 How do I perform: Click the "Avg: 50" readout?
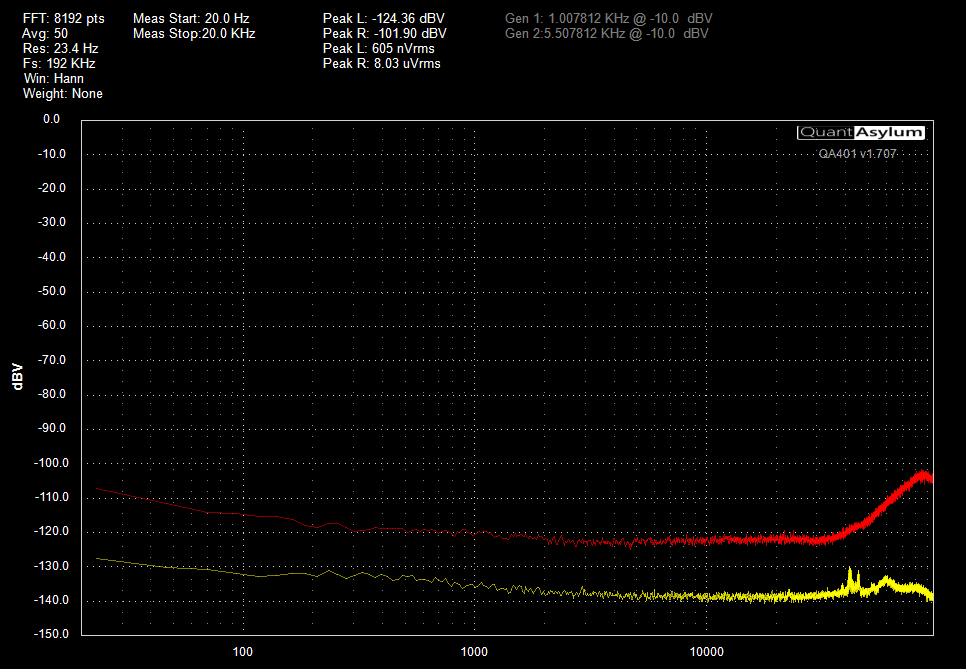pyautogui.click(x=45, y=33)
